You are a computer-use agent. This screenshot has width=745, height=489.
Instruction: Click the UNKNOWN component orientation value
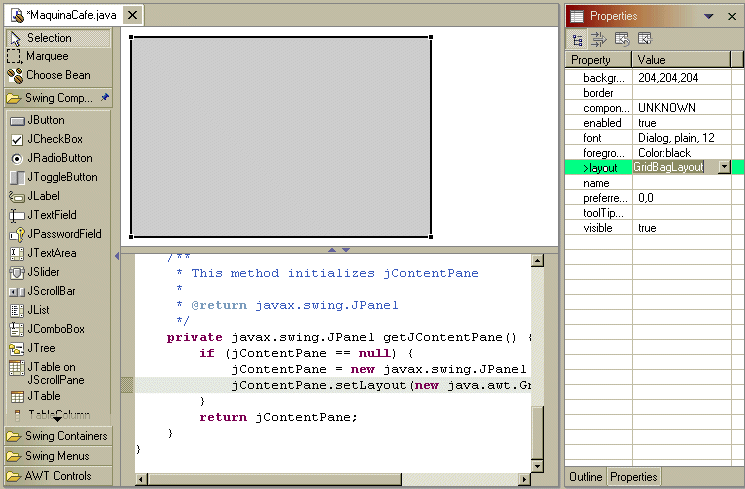[667, 108]
